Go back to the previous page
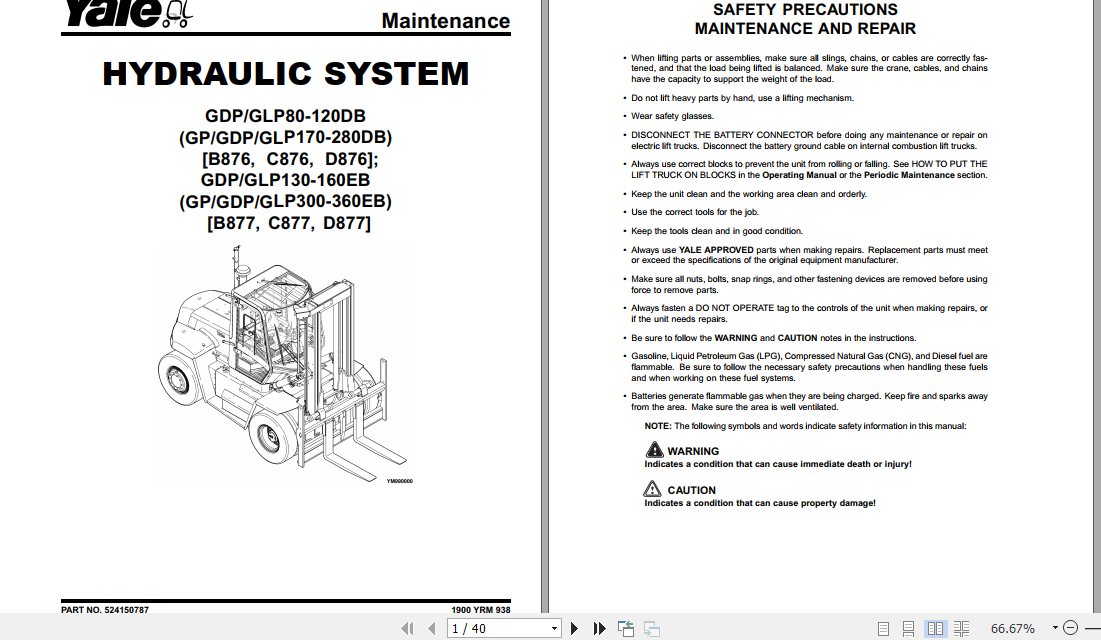Image resolution: width=1101 pixels, height=640 pixels. point(430,628)
